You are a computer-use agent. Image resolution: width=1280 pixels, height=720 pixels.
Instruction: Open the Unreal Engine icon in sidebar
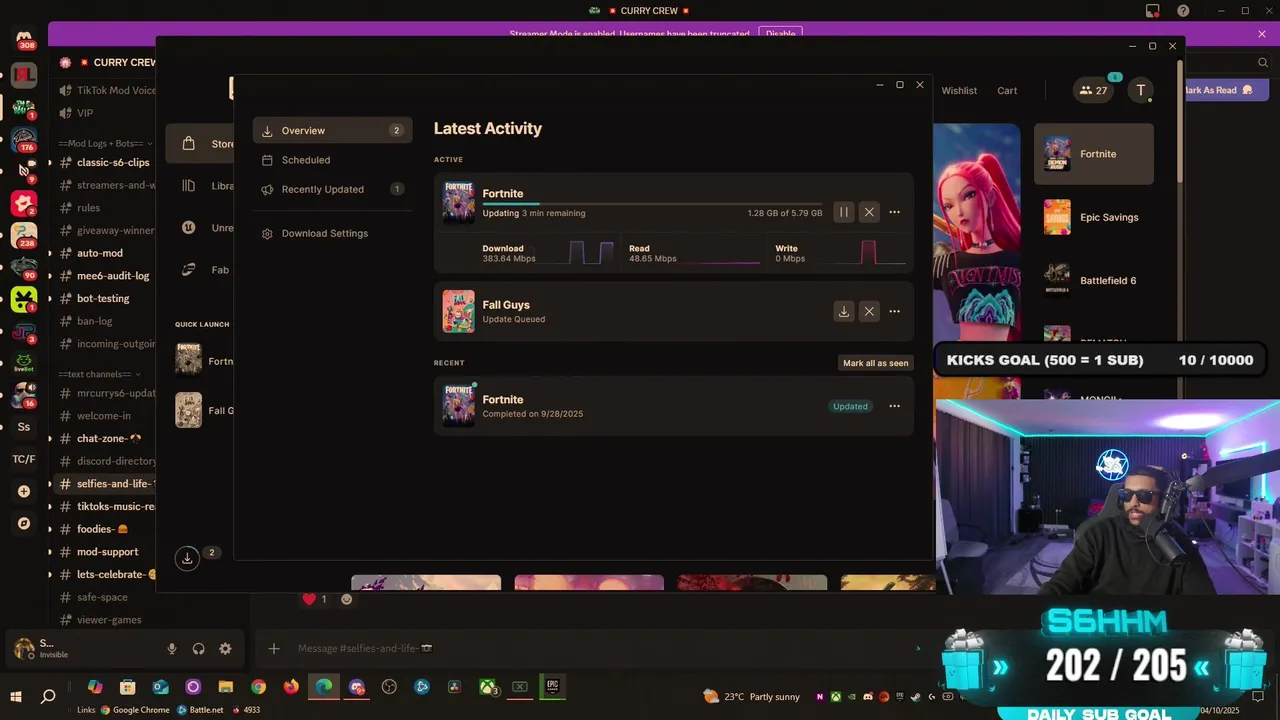(x=189, y=228)
